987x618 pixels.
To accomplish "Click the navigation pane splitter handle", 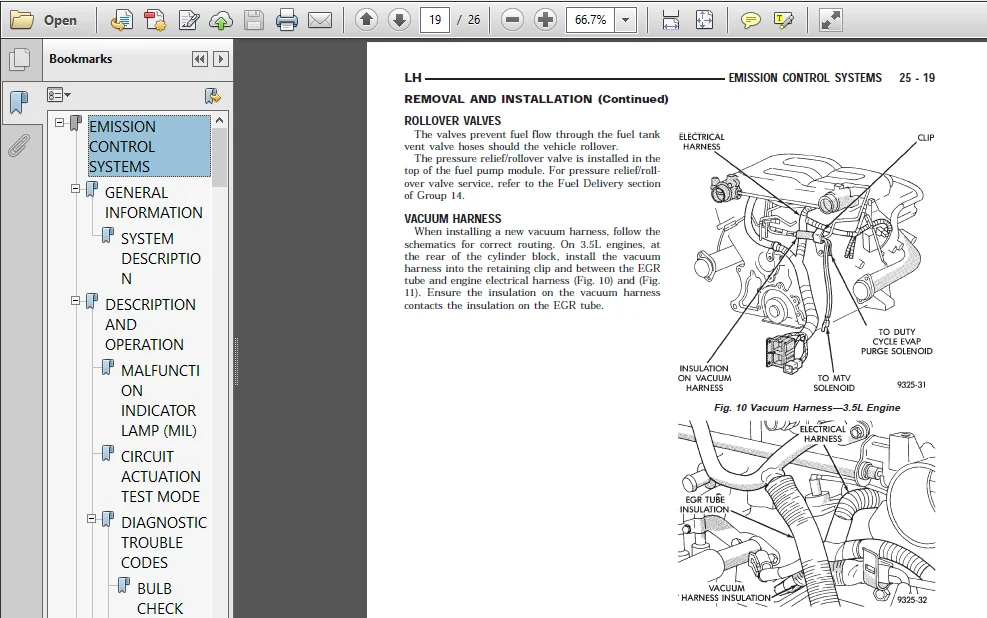I will click(237, 361).
